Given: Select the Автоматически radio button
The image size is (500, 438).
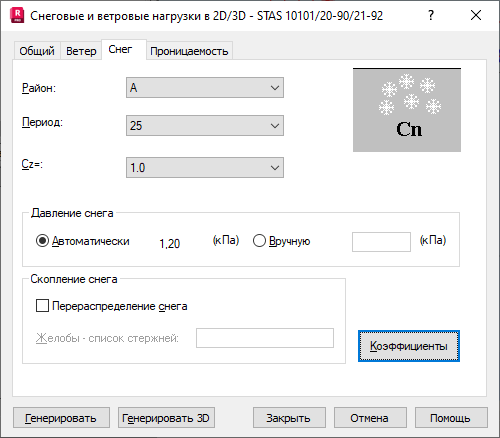Looking at the screenshot, I should 42,241.
